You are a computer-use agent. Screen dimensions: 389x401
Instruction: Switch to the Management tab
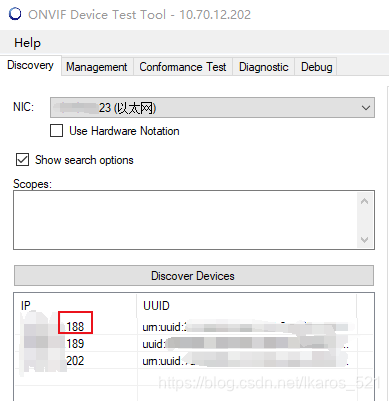(x=97, y=67)
